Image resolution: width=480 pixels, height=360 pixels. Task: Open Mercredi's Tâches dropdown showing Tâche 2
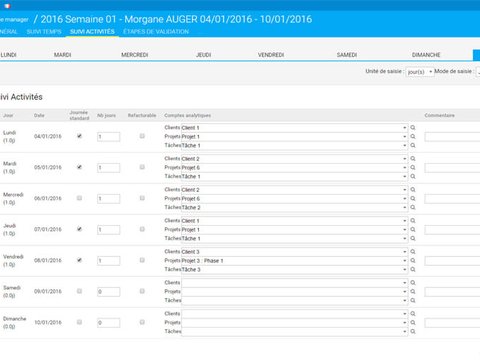[x=294, y=208]
